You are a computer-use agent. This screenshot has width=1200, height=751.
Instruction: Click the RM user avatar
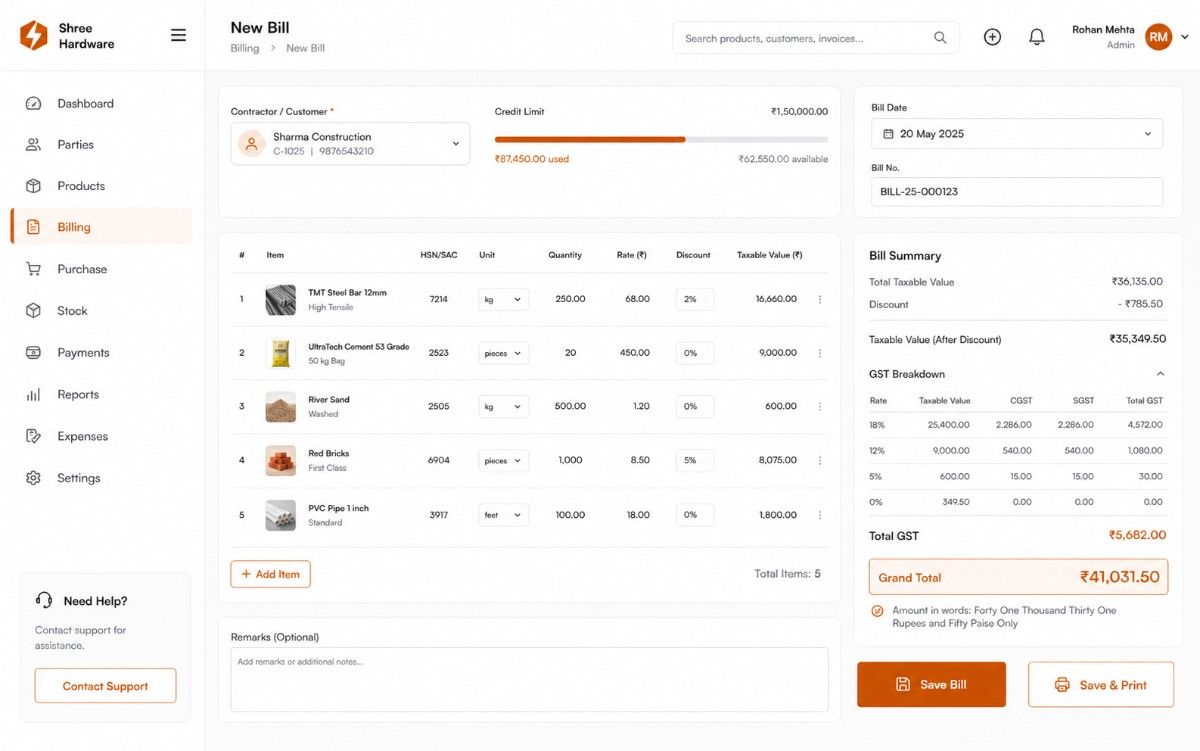pyautogui.click(x=1158, y=37)
